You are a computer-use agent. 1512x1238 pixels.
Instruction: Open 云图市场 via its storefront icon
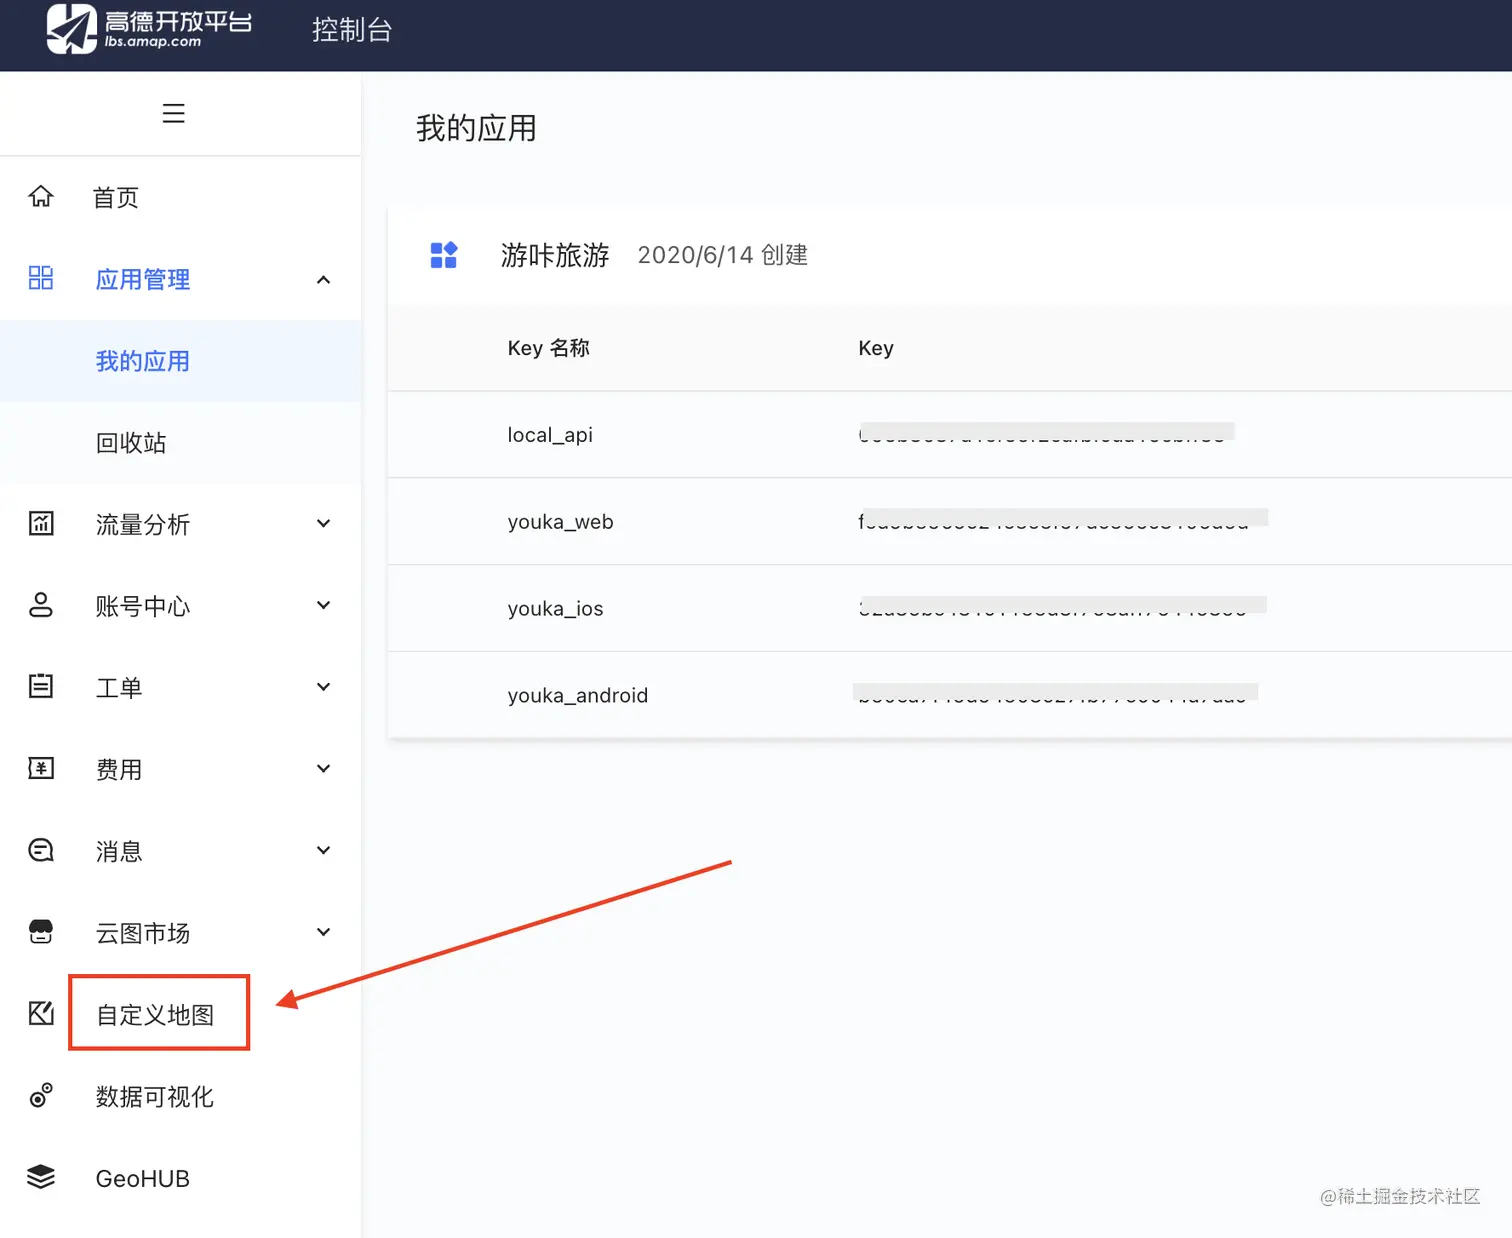[x=41, y=932]
